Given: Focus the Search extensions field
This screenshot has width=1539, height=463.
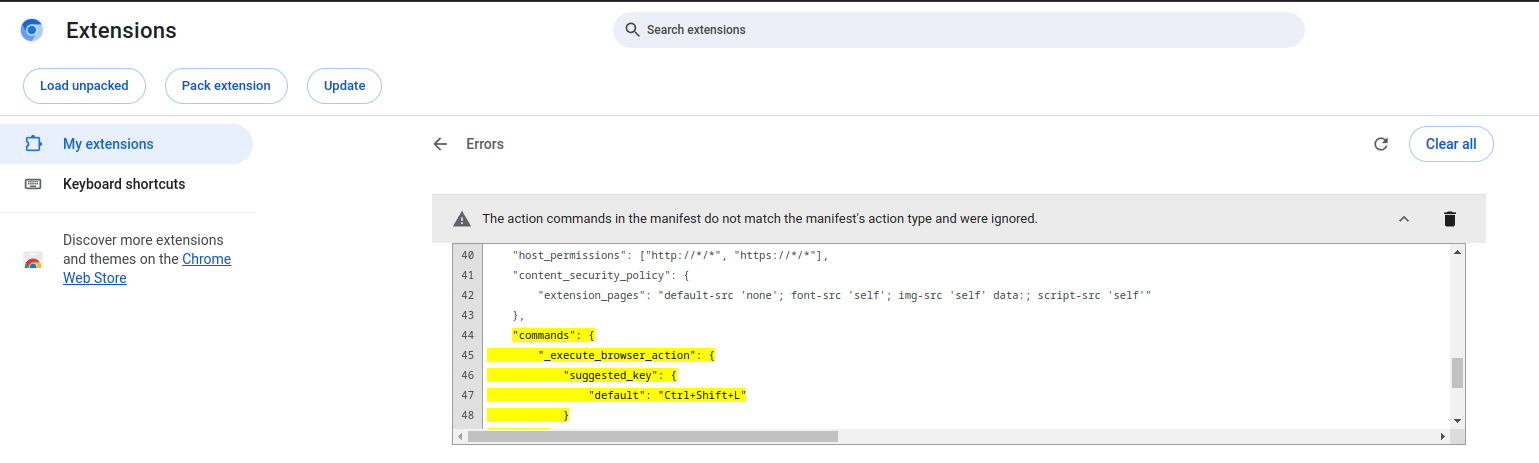Looking at the screenshot, I should tap(960, 30).
